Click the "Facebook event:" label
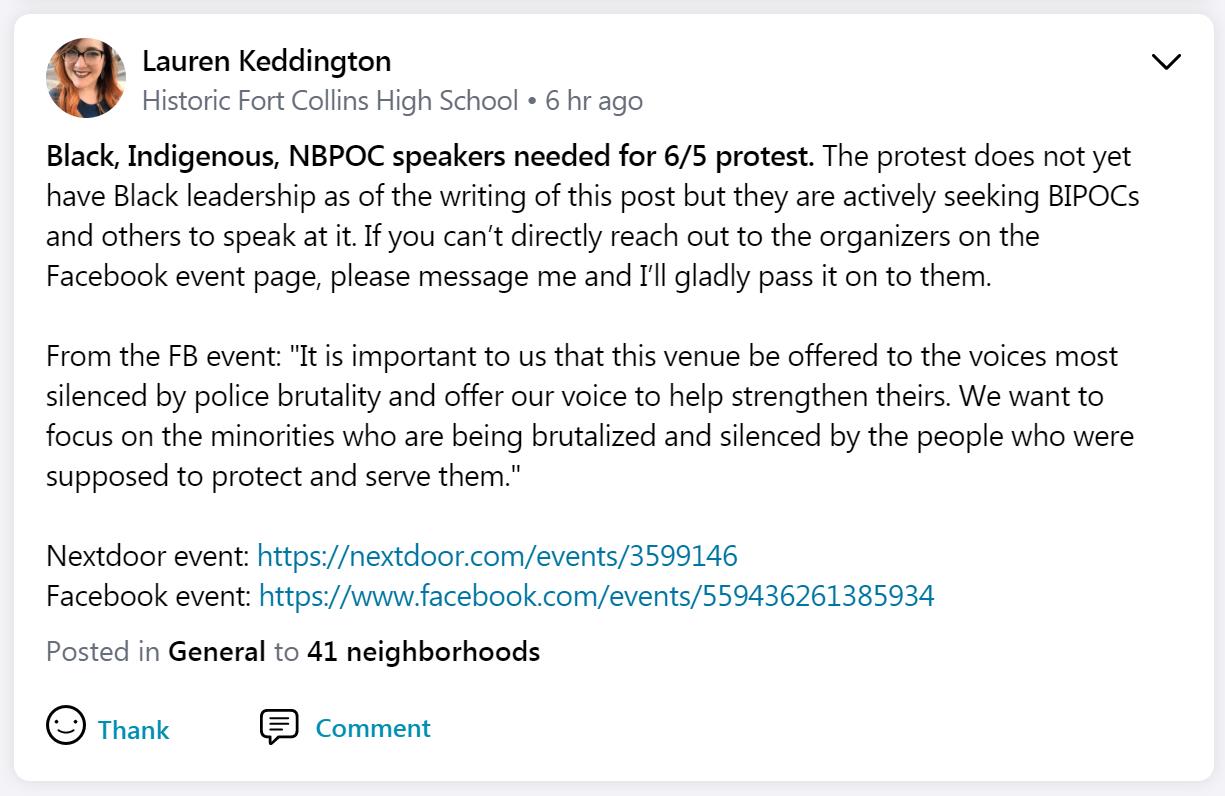Image resolution: width=1225 pixels, height=796 pixels. tap(148, 596)
